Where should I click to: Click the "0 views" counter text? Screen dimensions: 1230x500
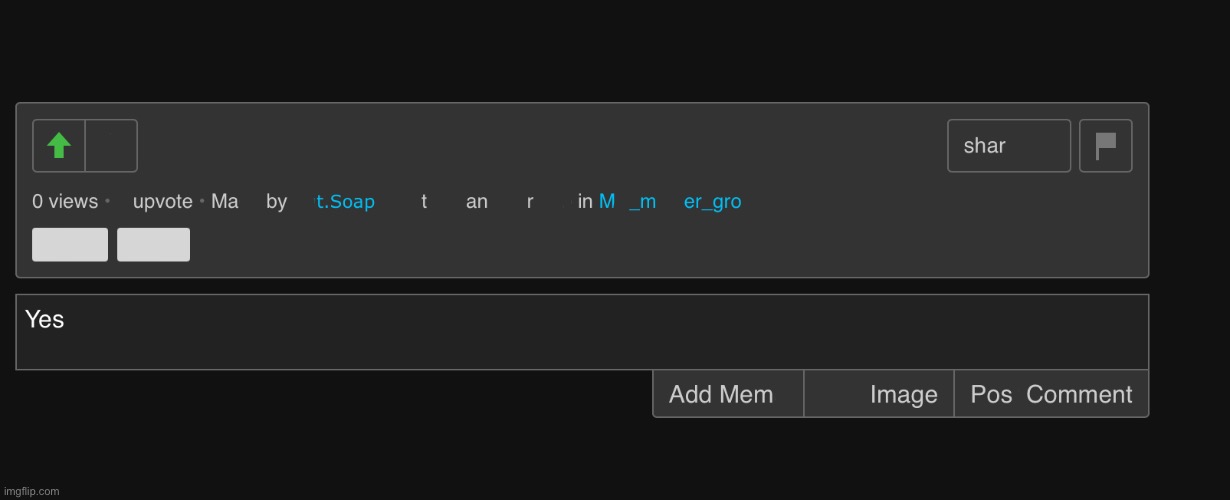(65, 202)
